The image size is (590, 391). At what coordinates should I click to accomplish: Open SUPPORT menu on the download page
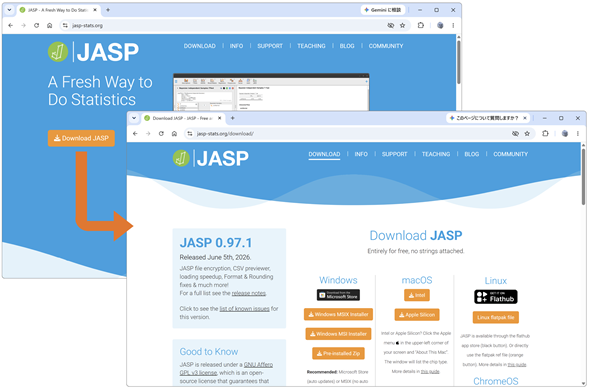394,154
